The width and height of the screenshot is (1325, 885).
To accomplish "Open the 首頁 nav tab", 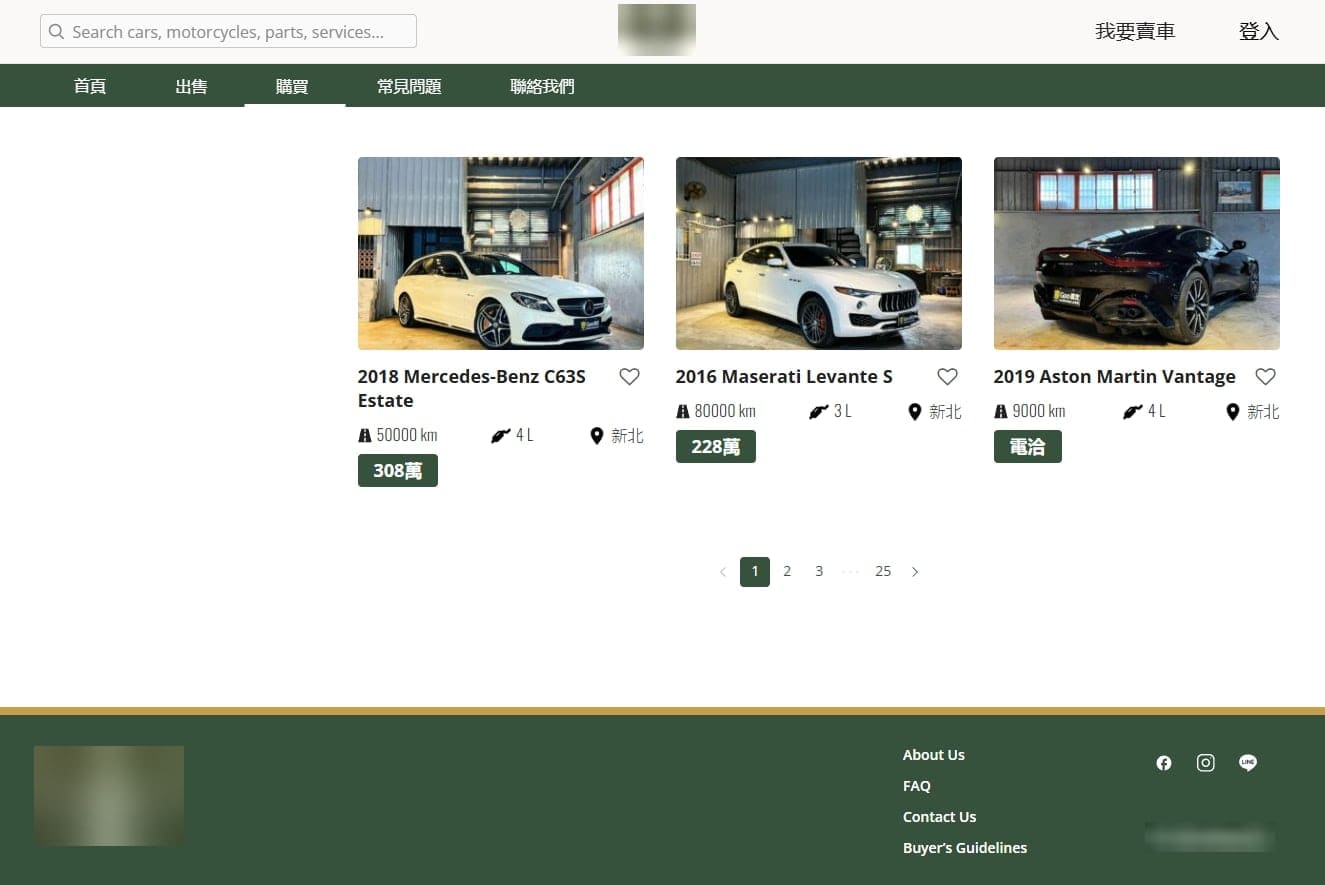I will click(x=90, y=86).
